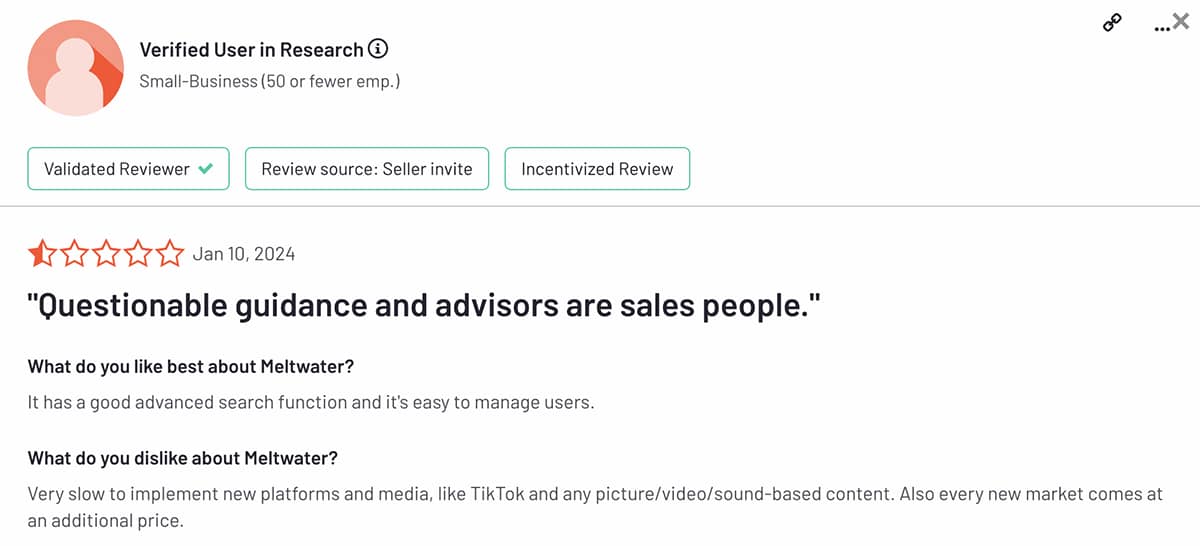Image resolution: width=1200 pixels, height=546 pixels.
Task: Click the second rating star
Action: click(x=74, y=254)
